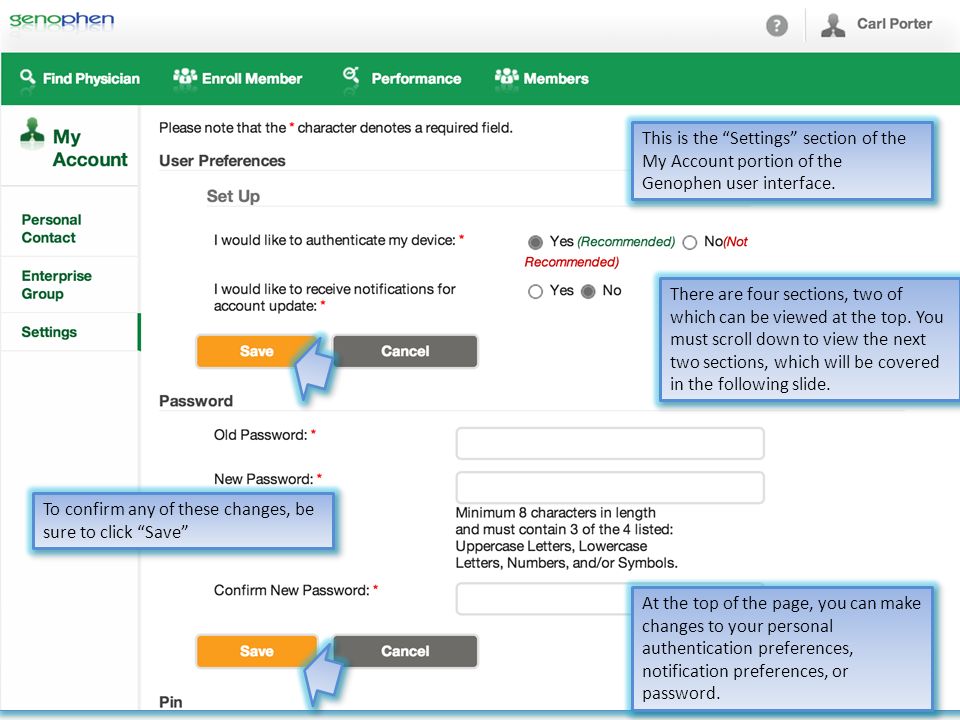Click the Carl Porter user name
This screenshot has width=960, height=720.
(x=894, y=24)
